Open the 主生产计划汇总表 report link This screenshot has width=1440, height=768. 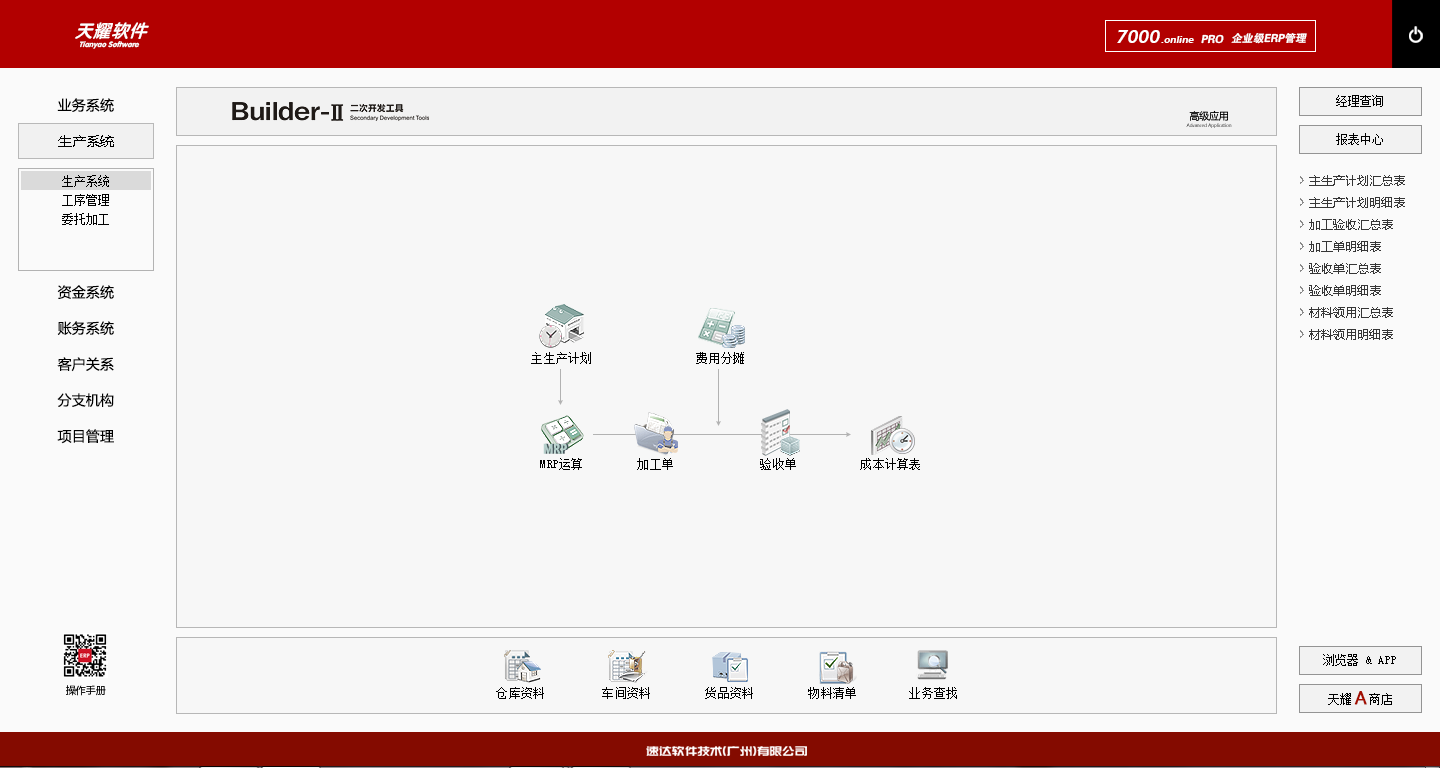(1356, 181)
